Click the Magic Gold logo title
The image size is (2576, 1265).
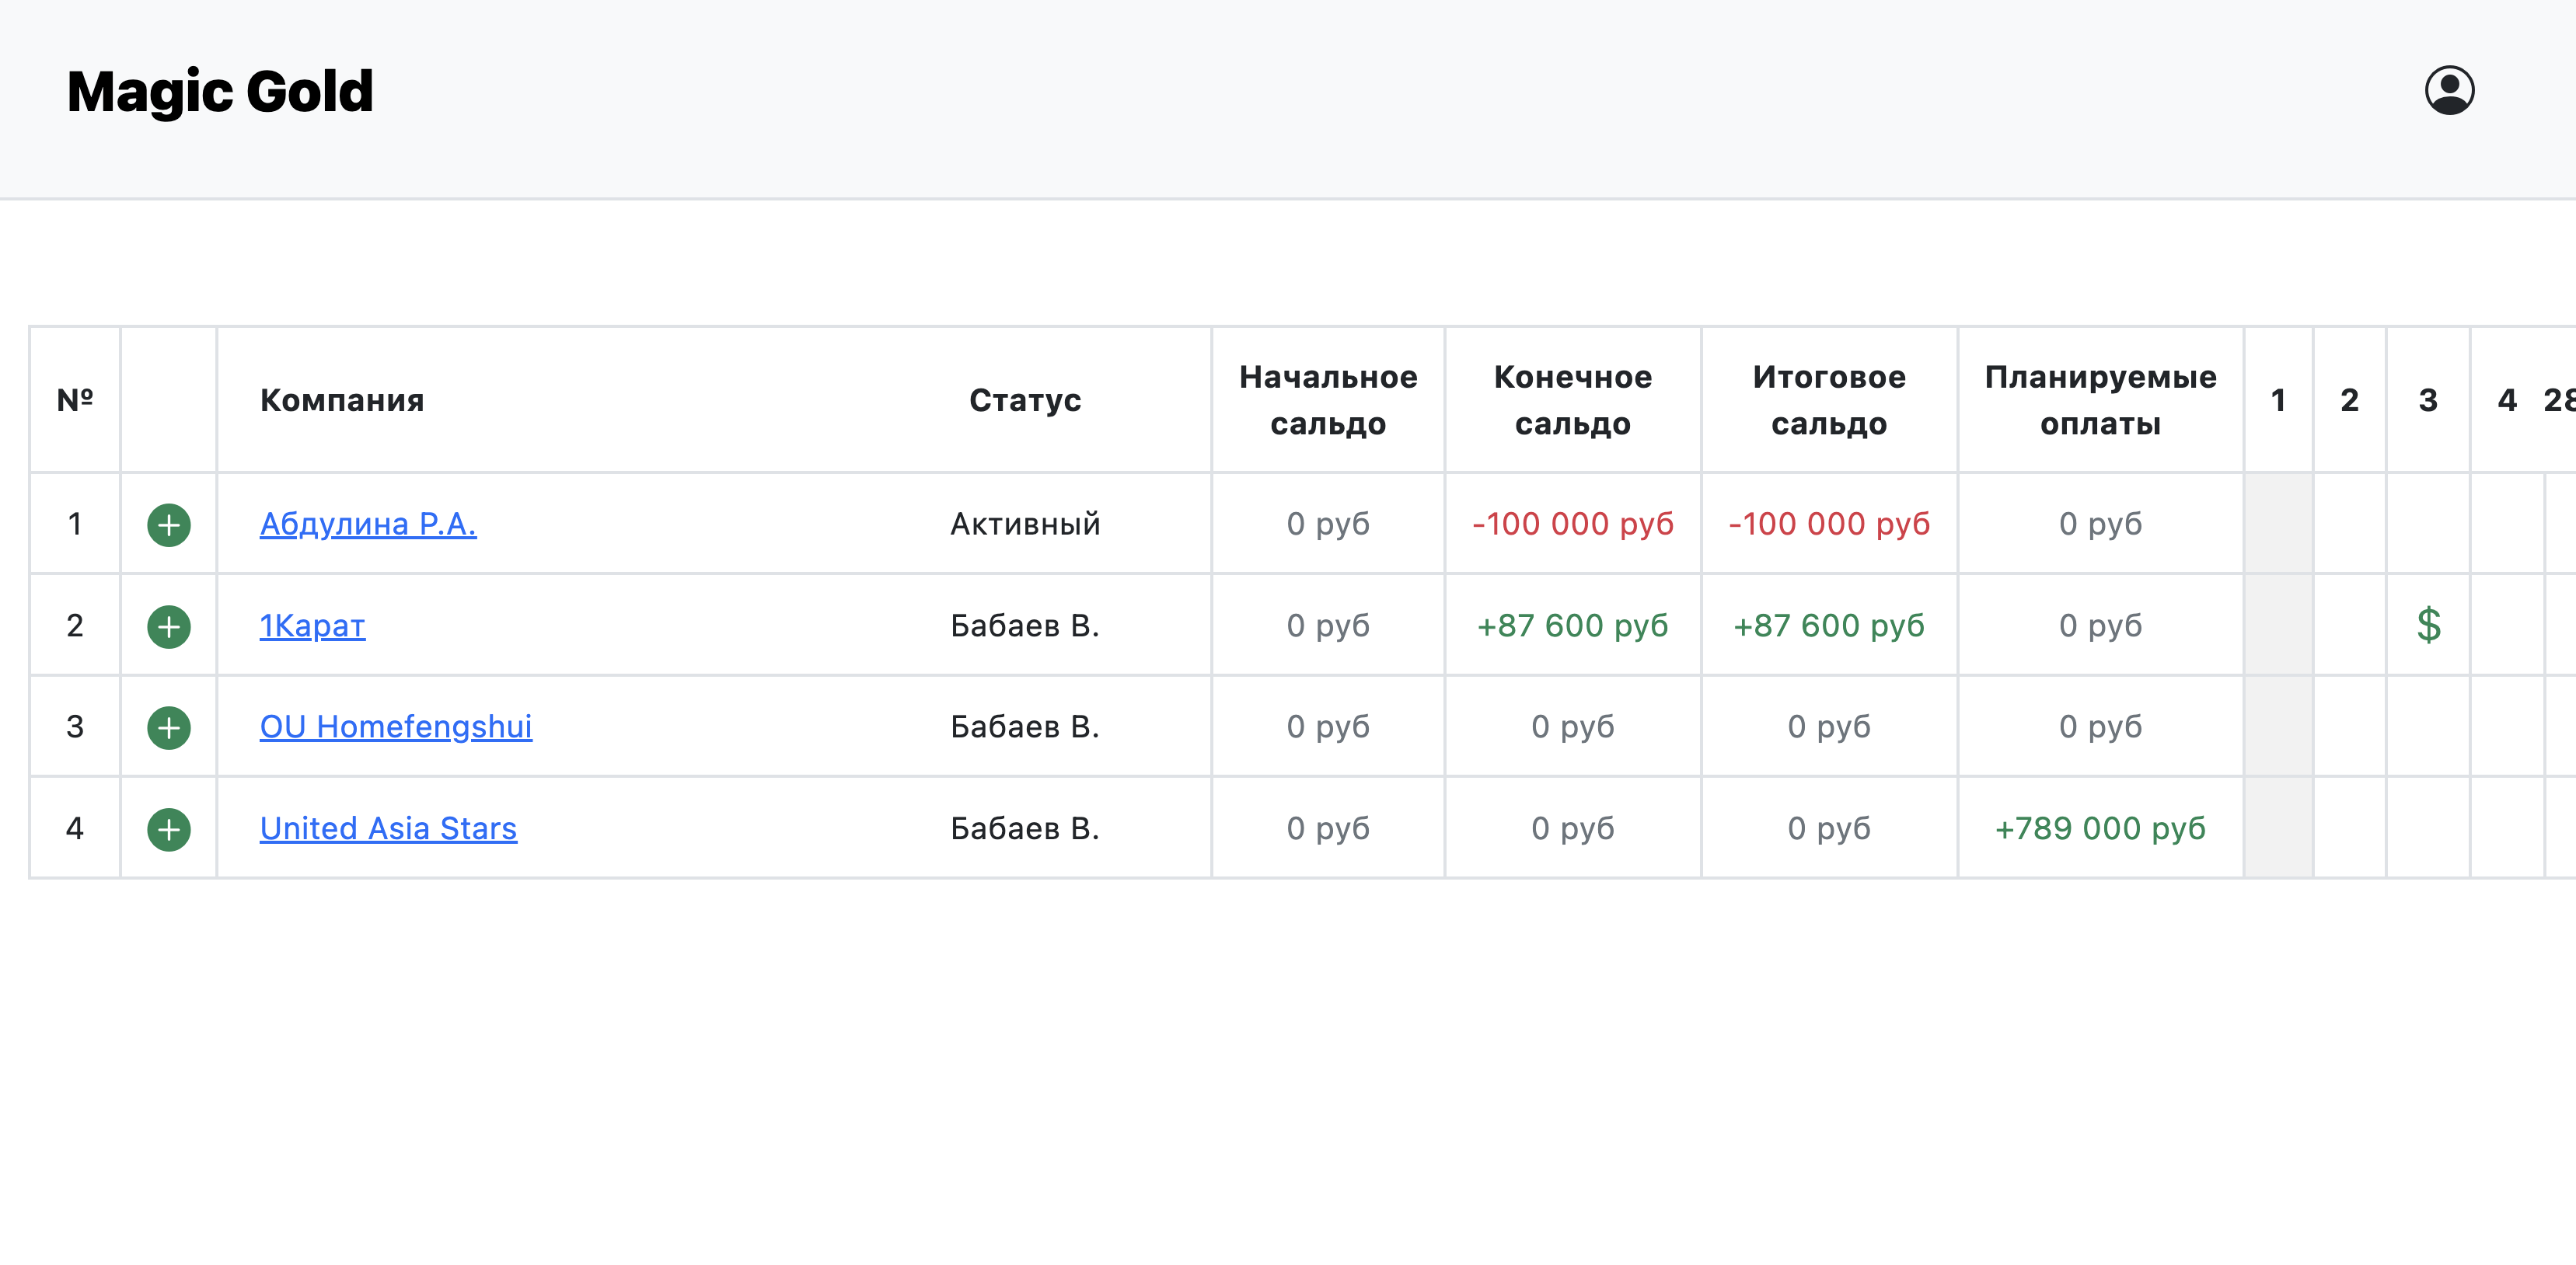(220, 91)
